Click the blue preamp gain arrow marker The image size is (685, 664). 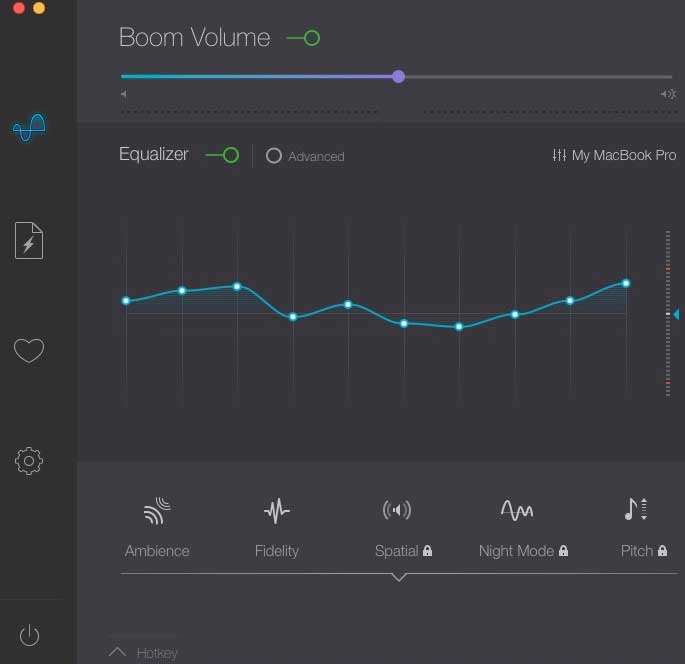(x=676, y=314)
